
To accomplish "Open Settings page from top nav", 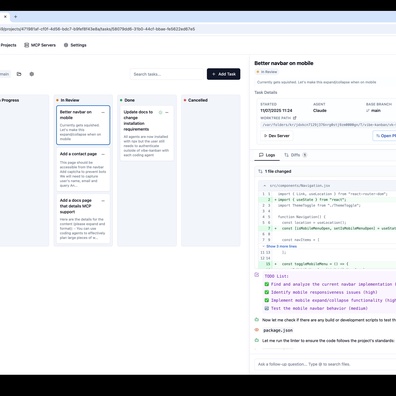I will click(x=75, y=45).
